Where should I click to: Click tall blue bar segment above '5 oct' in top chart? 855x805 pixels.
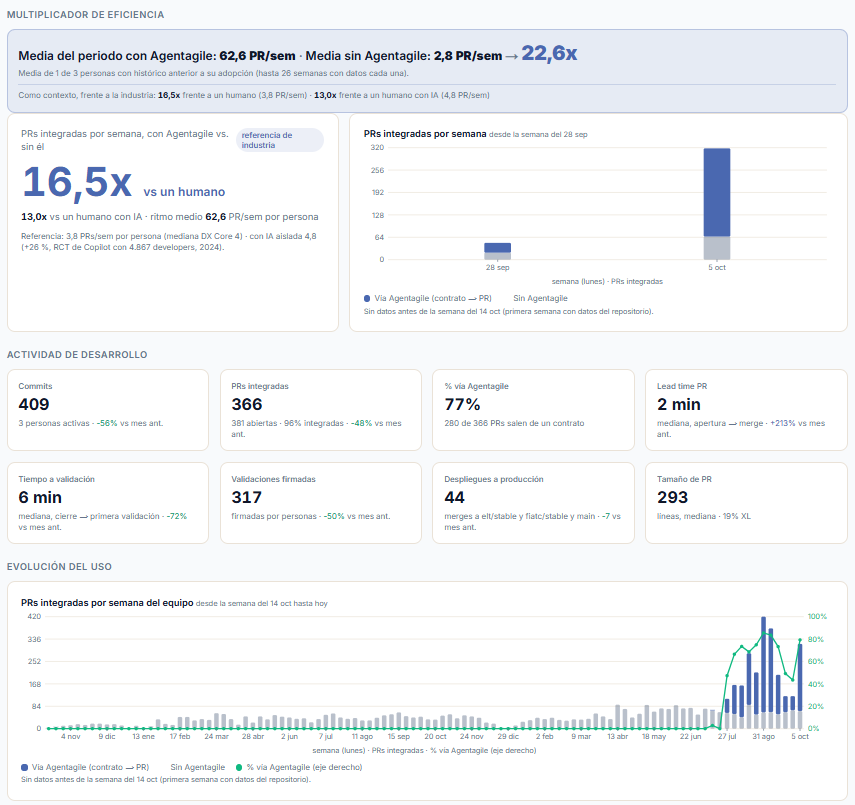716,193
